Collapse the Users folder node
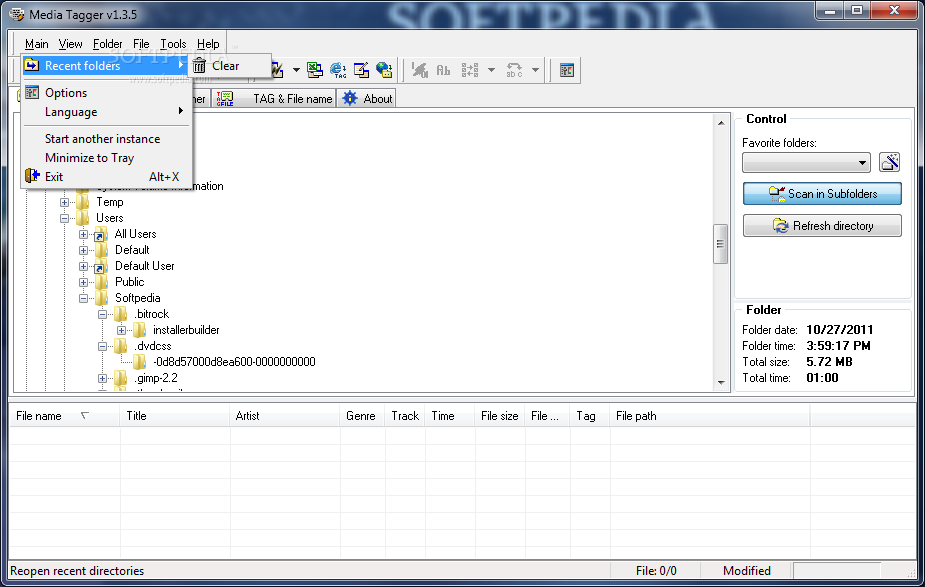The image size is (925, 587). click(x=64, y=218)
